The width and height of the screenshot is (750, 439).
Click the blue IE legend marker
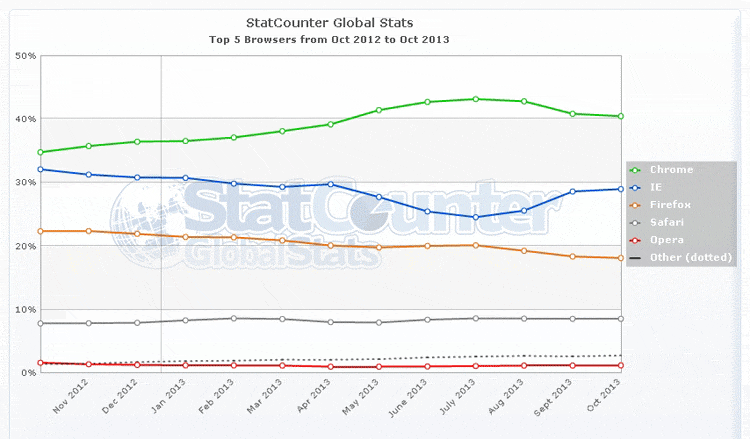tap(636, 187)
